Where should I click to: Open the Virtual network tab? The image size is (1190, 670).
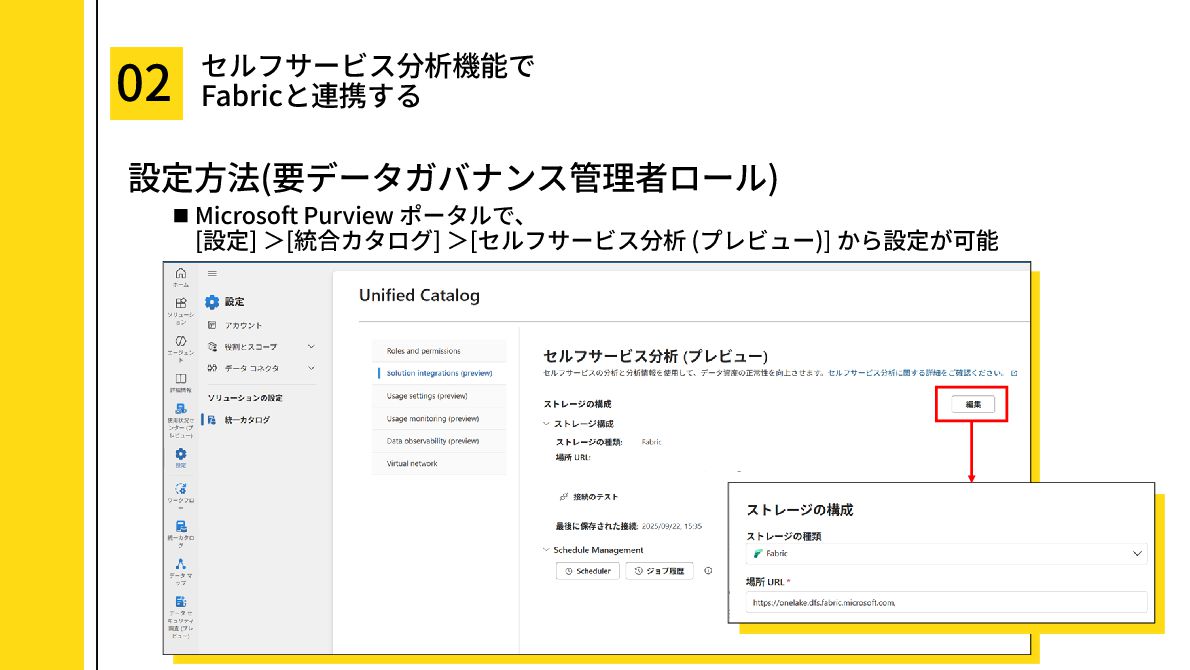[x=439, y=464]
